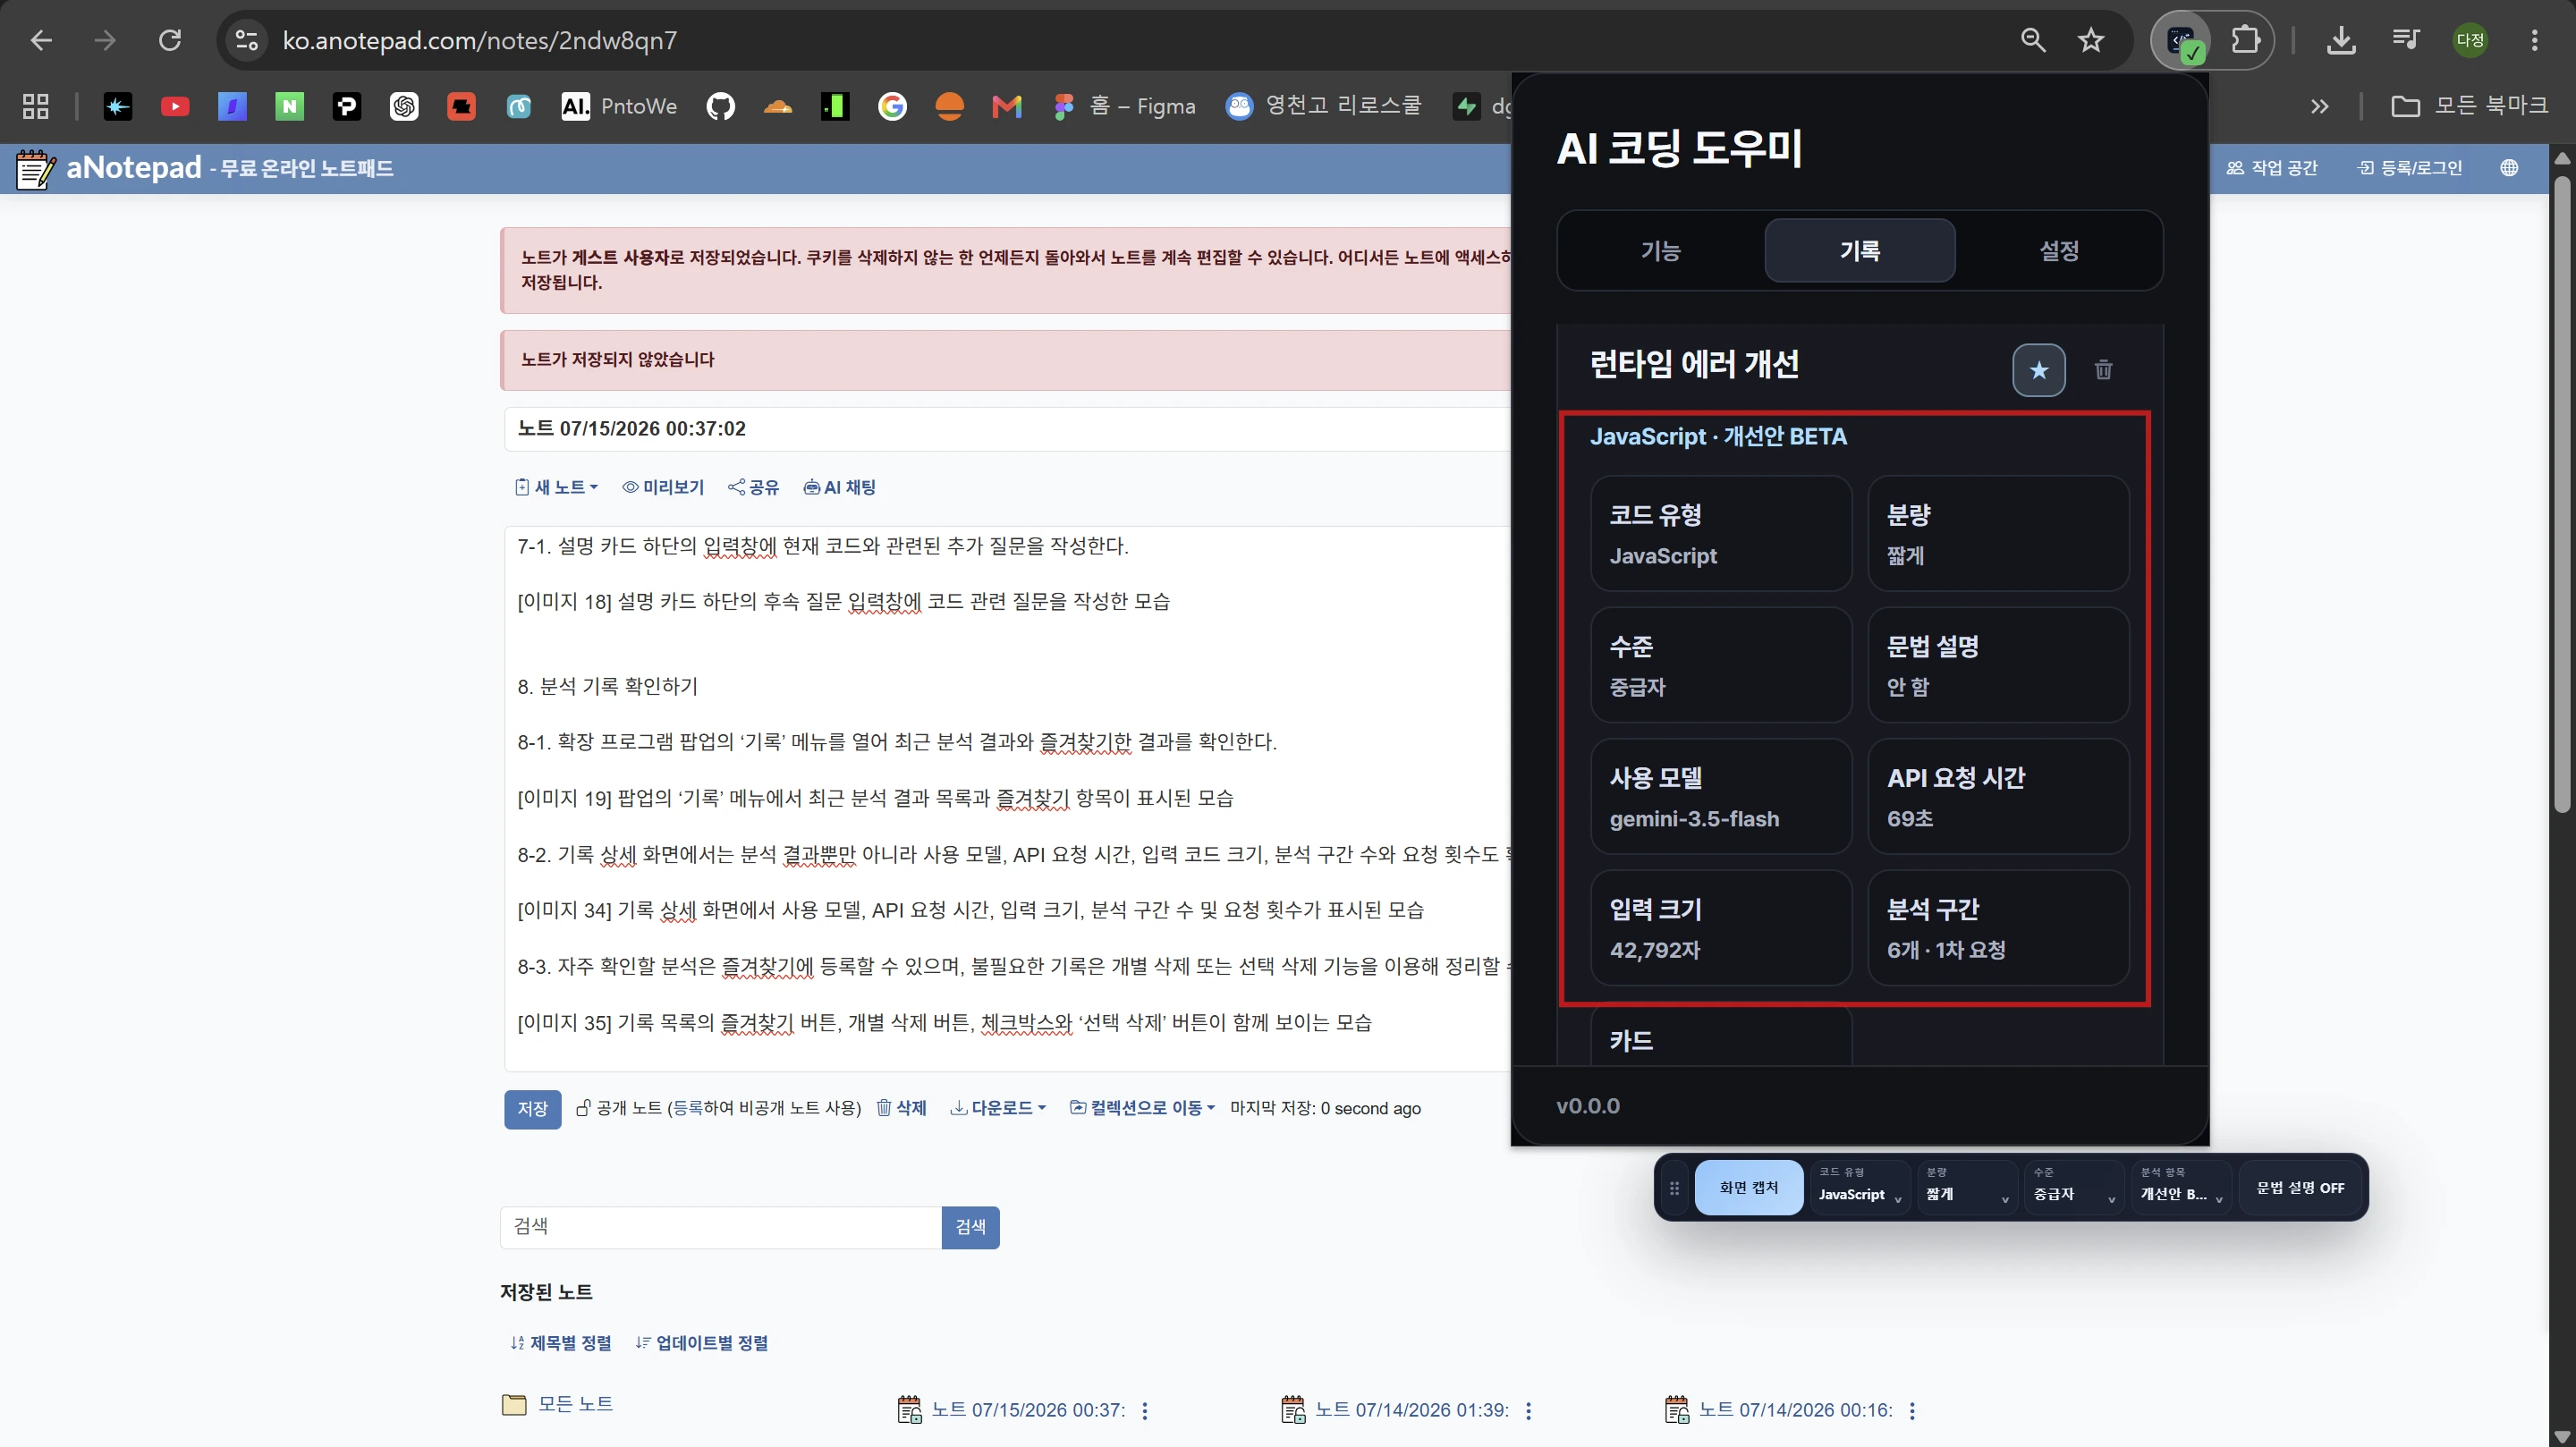Open the ChatGPT bookmark icon

[x=404, y=106]
